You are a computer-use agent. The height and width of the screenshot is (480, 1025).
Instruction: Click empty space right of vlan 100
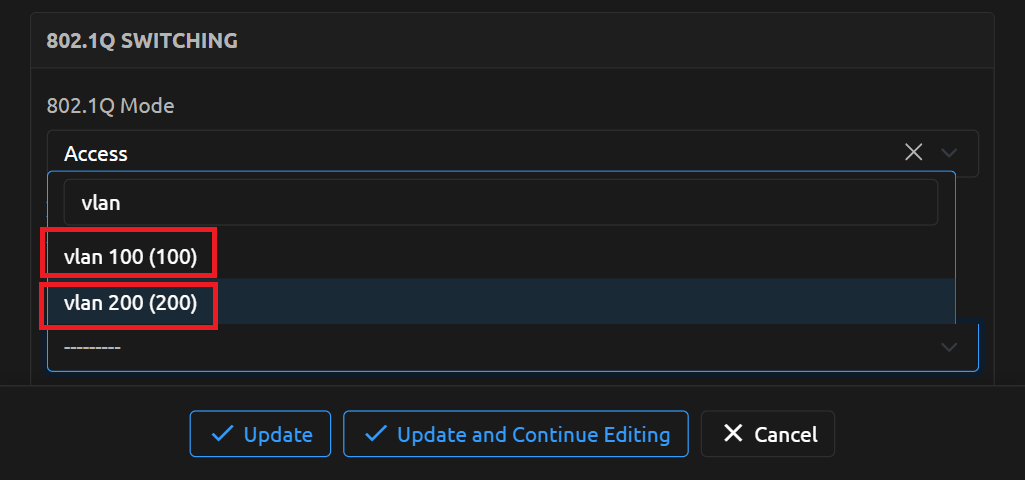click(580, 256)
